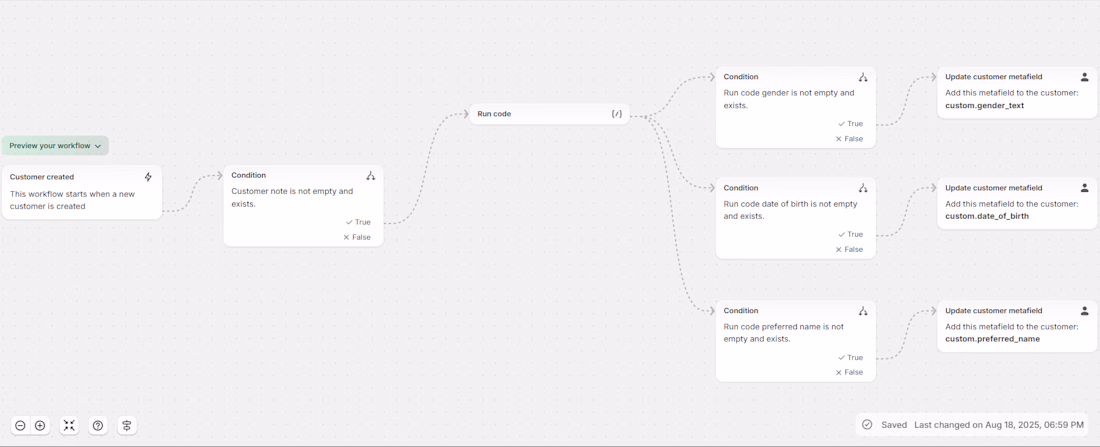Click the person icon on custom.preferred_name step

(1084, 311)
